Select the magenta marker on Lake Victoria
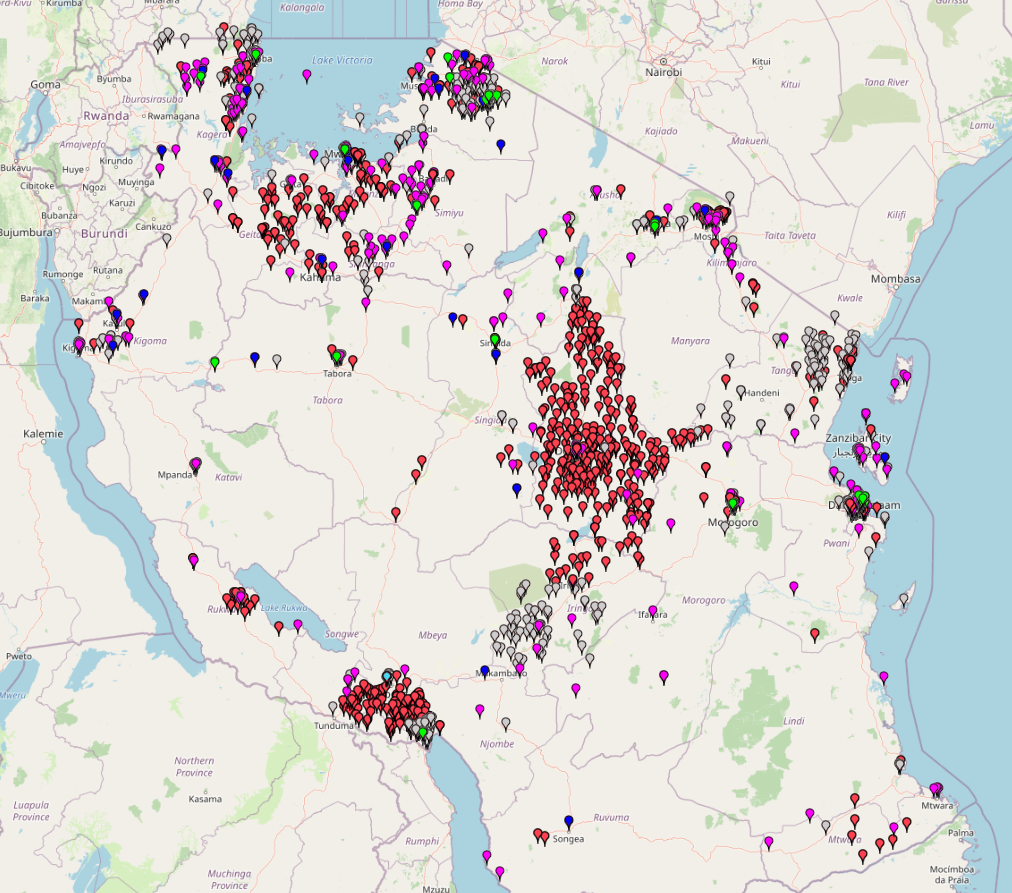The image size is (1012, 893). tap(307, 74)
